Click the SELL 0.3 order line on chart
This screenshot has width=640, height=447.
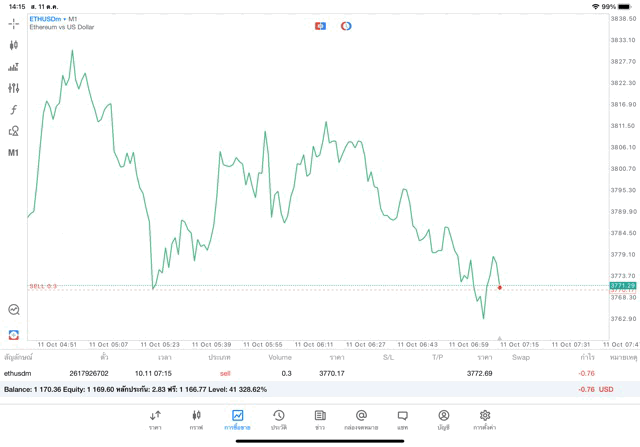click(44, 286)
